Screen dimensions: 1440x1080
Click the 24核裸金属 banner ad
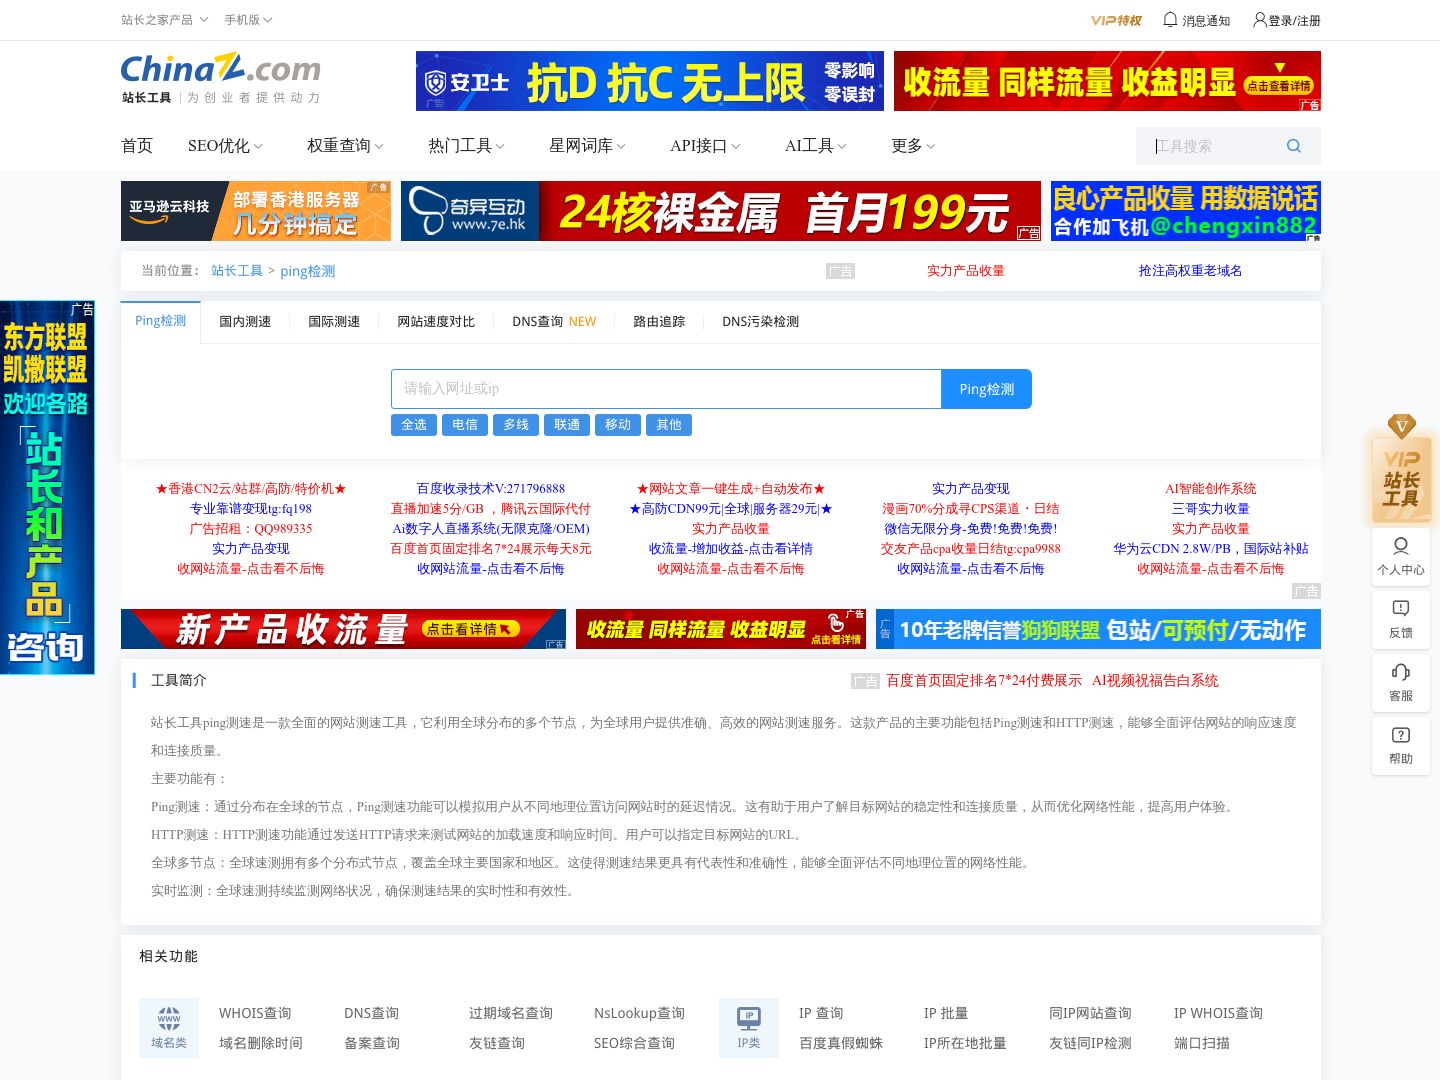tap(721, 211)
